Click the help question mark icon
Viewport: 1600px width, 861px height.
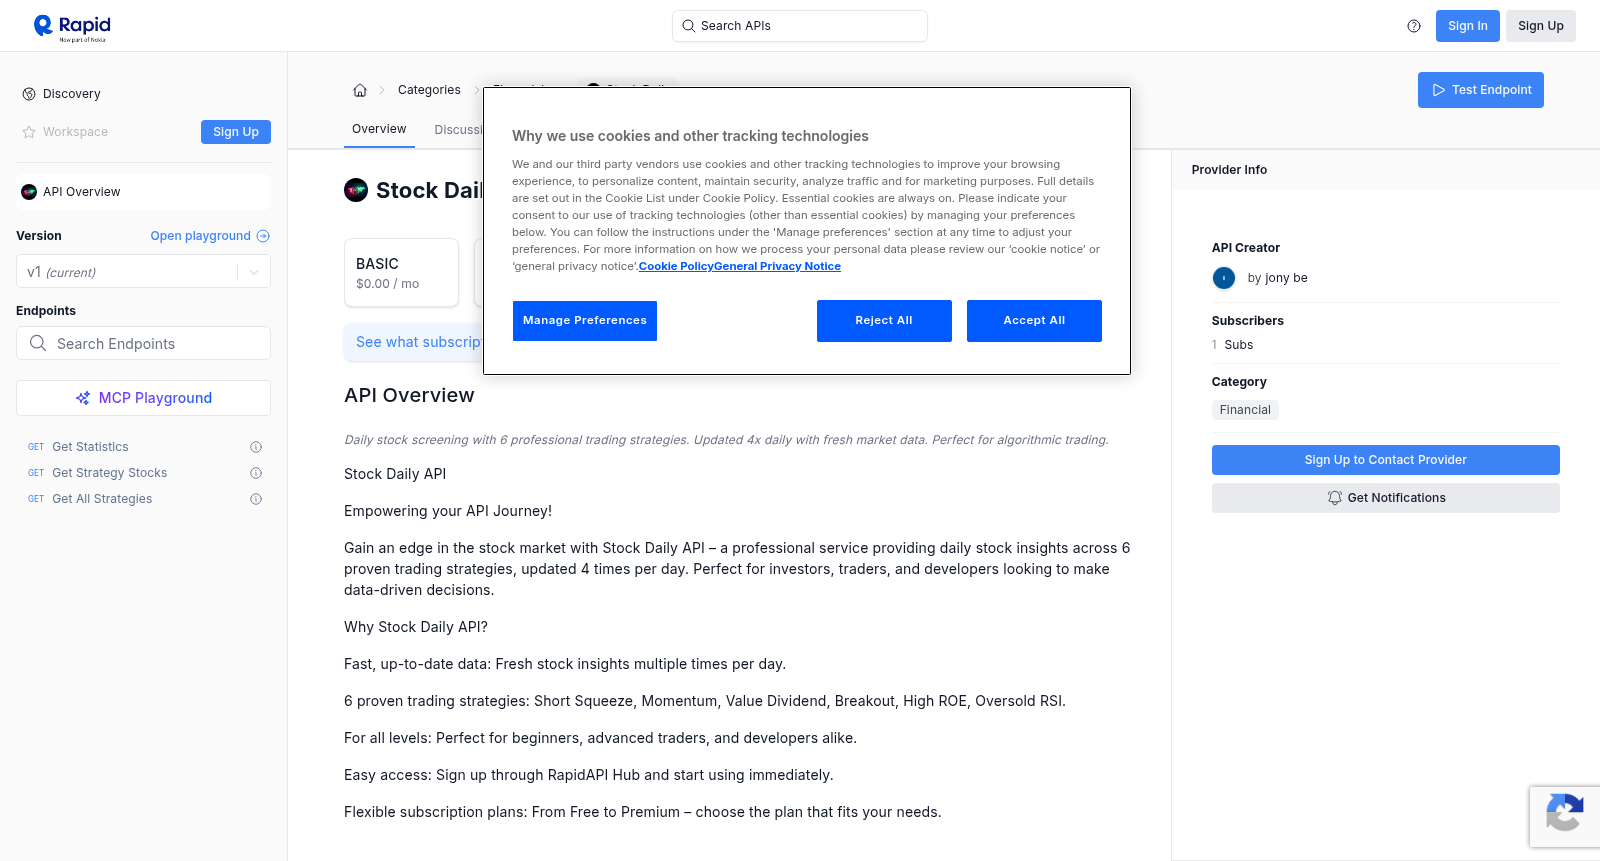pyautogui.click(x=1414, y=26)
